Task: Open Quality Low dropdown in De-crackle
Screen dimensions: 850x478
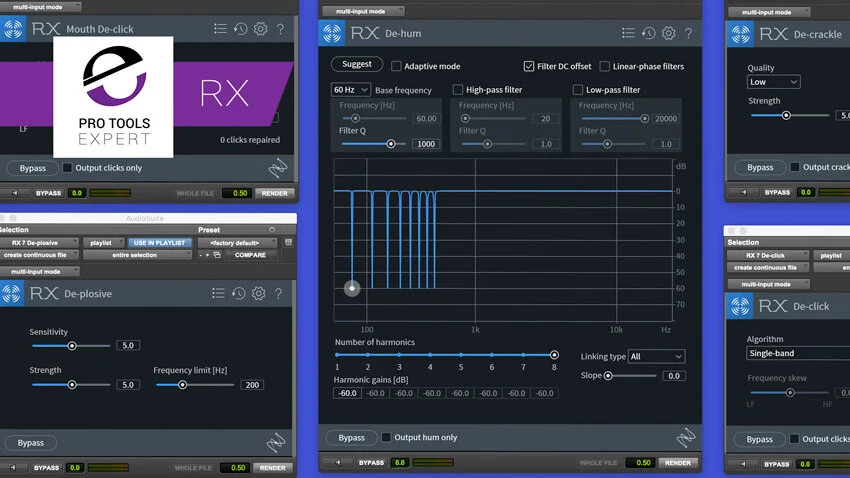Action: pos(774,82)
